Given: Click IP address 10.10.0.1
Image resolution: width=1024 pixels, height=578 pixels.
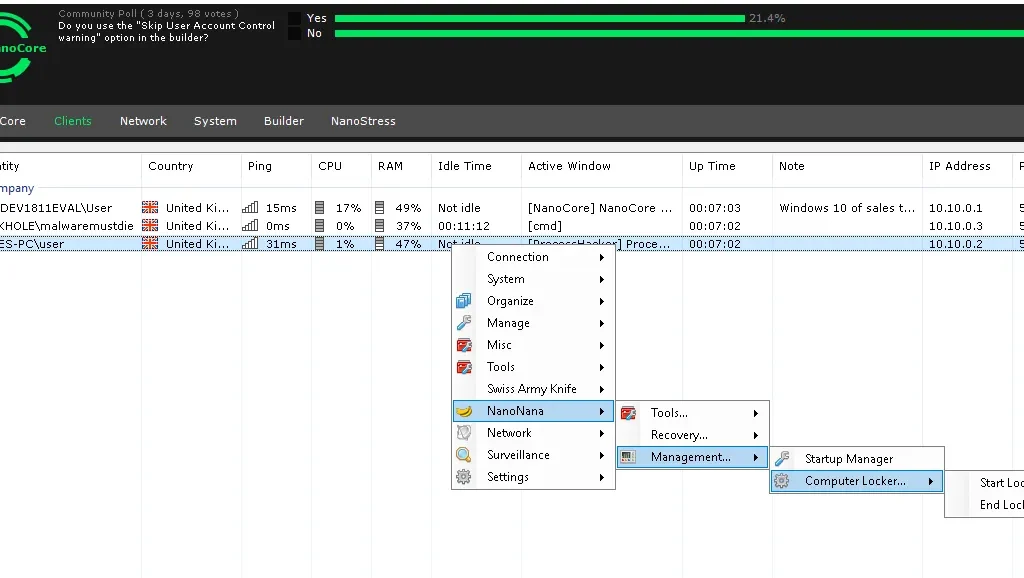Looking at the screenshot, I should [x=955, y=208].
